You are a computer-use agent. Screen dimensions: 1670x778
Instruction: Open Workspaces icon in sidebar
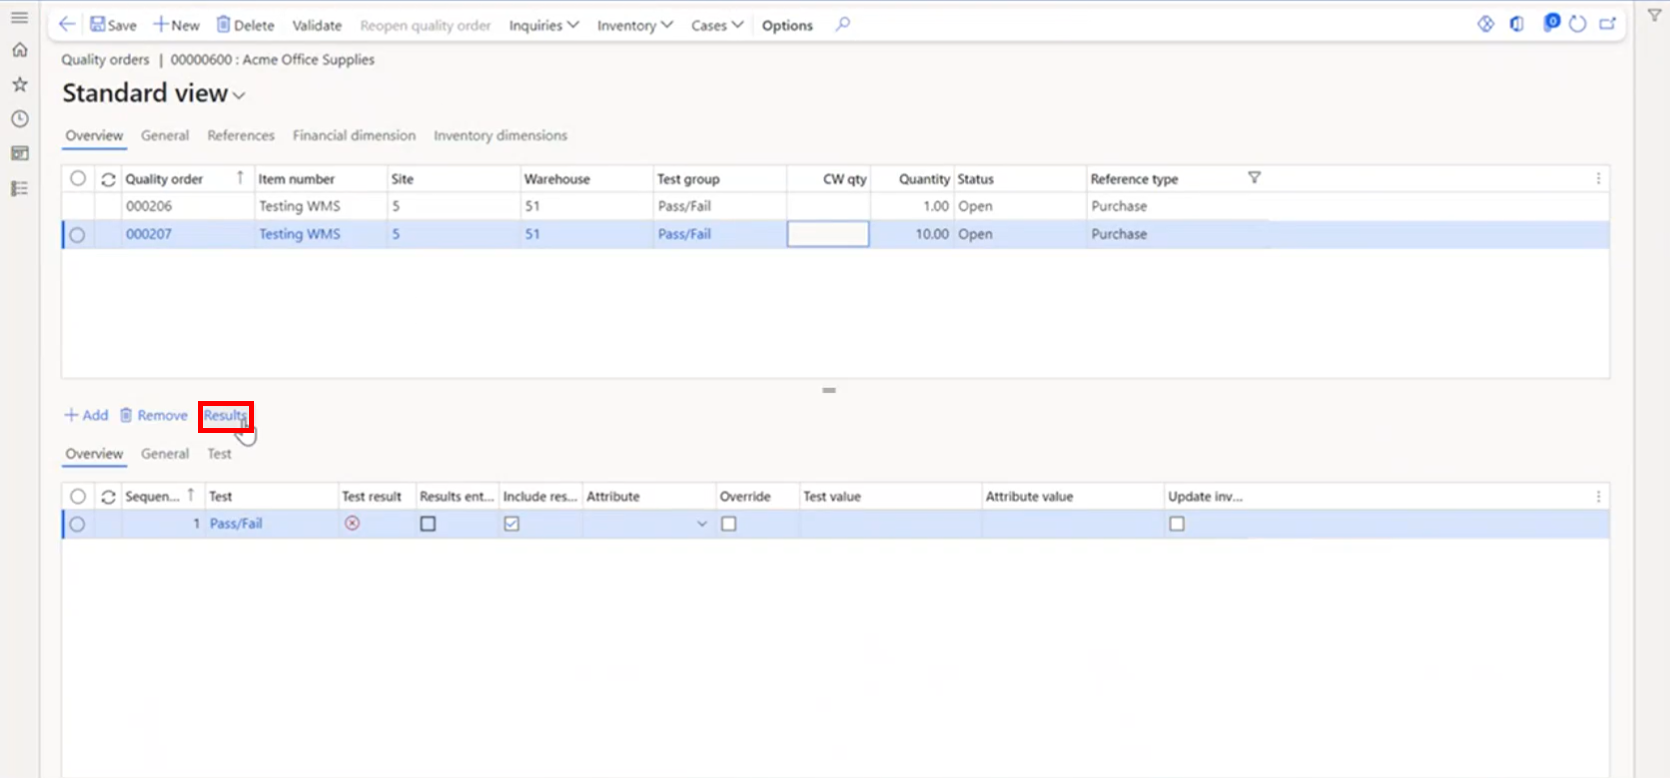click(x=19, y=154)
